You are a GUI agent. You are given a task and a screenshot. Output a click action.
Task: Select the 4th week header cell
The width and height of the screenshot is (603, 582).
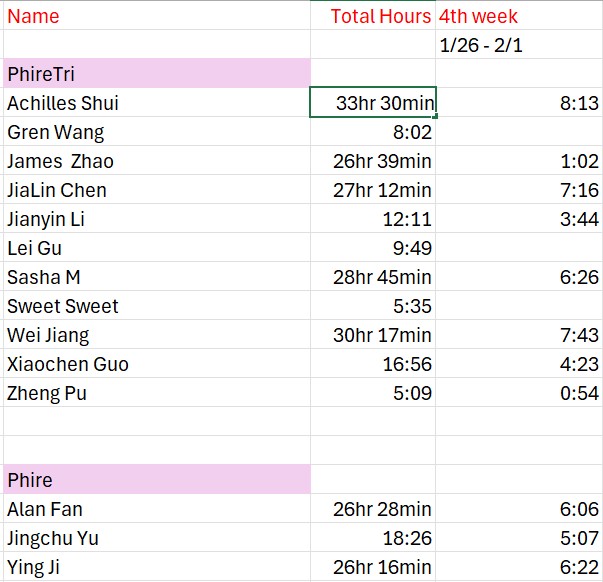point(479,16)
